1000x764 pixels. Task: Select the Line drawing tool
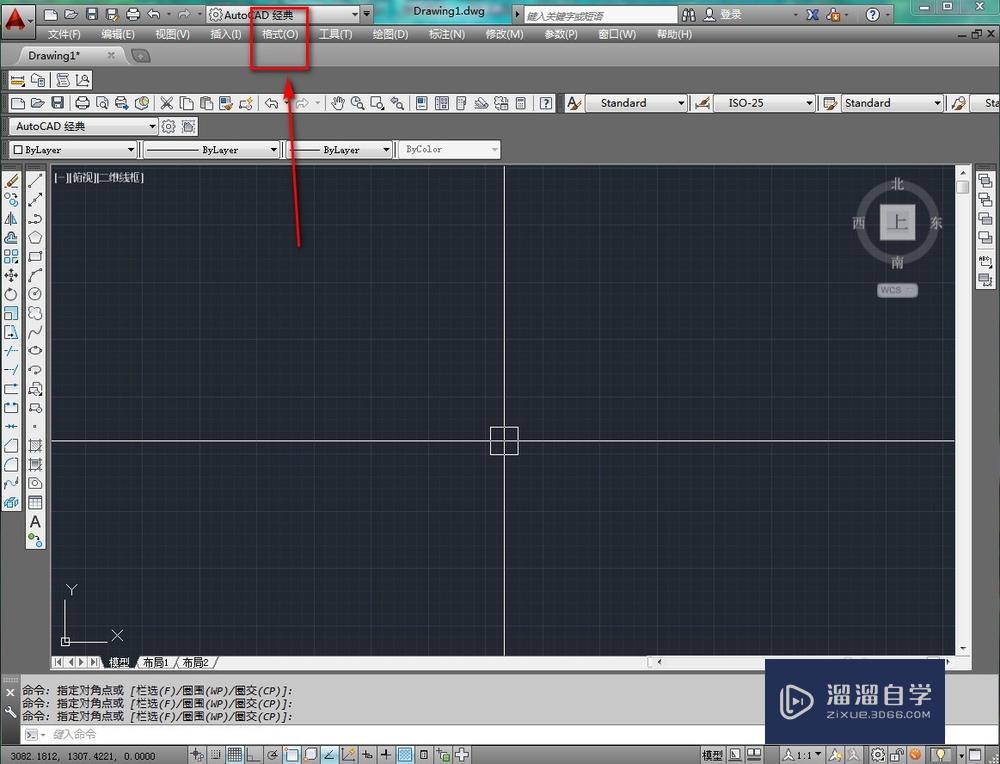click(x=35, y=181)
